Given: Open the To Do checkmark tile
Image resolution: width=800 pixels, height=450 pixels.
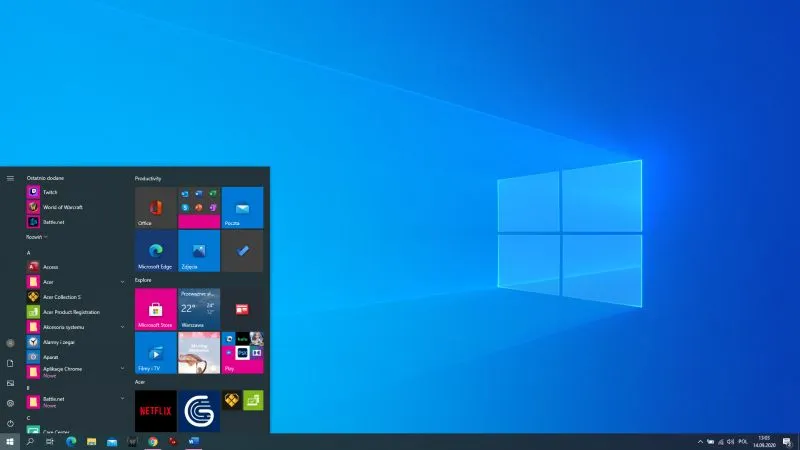Looking at the screenshot, I should click(x=242, y=251).
